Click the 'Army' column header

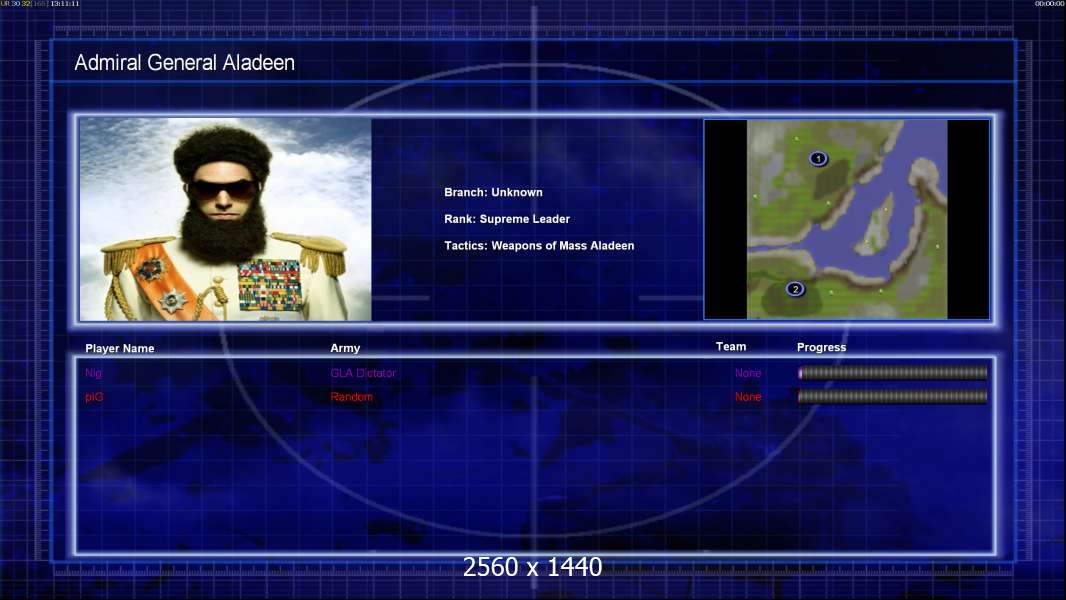(345, 348)
